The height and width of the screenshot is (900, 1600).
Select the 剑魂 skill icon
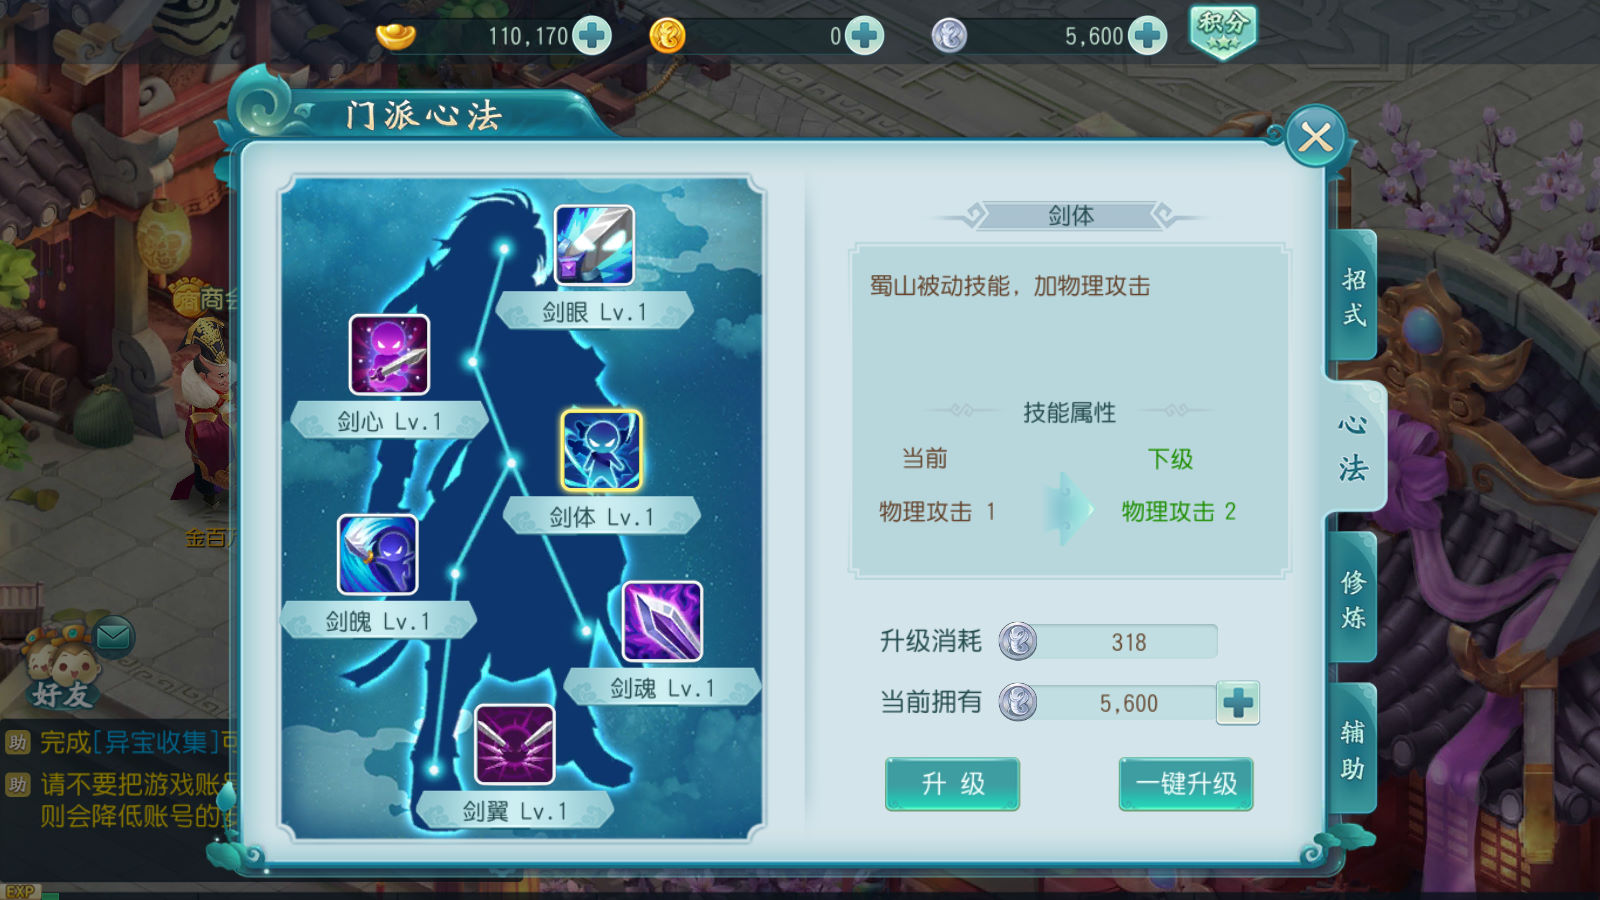tap(662, 622)
